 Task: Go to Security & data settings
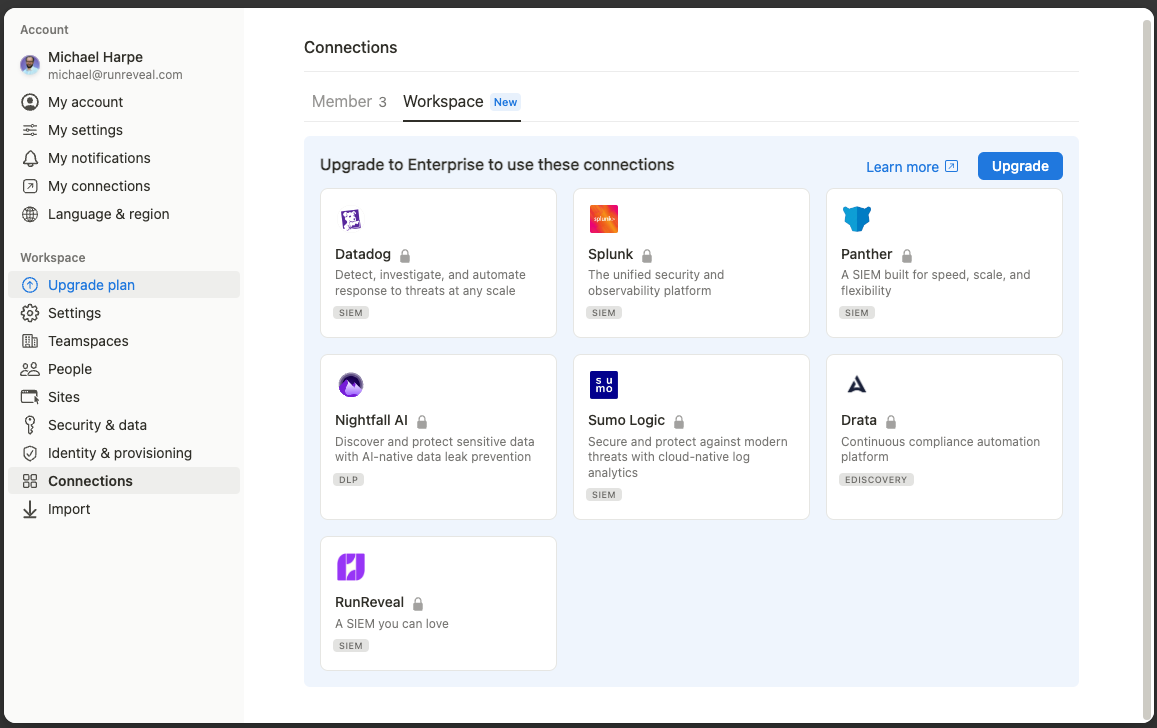[97, 425]
